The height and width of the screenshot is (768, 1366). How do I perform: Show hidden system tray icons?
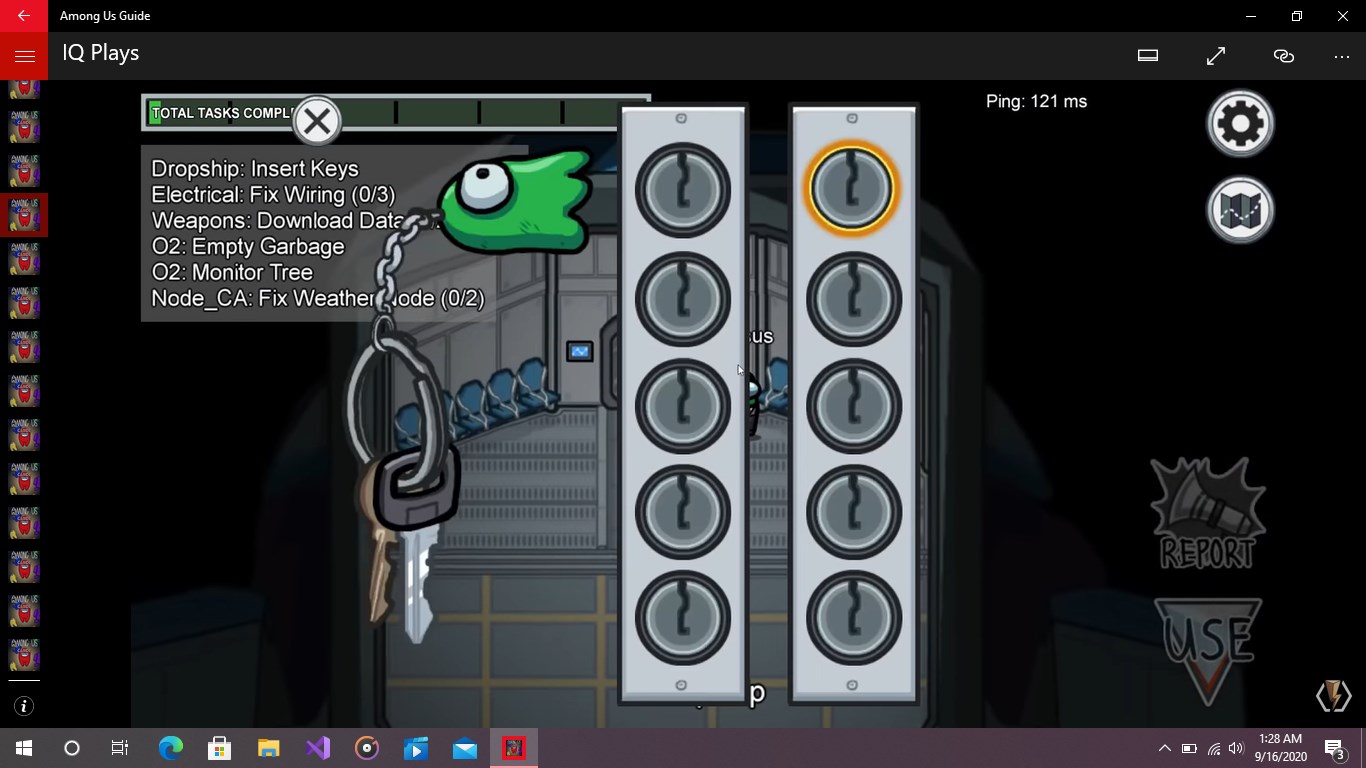click(1164, 748)
